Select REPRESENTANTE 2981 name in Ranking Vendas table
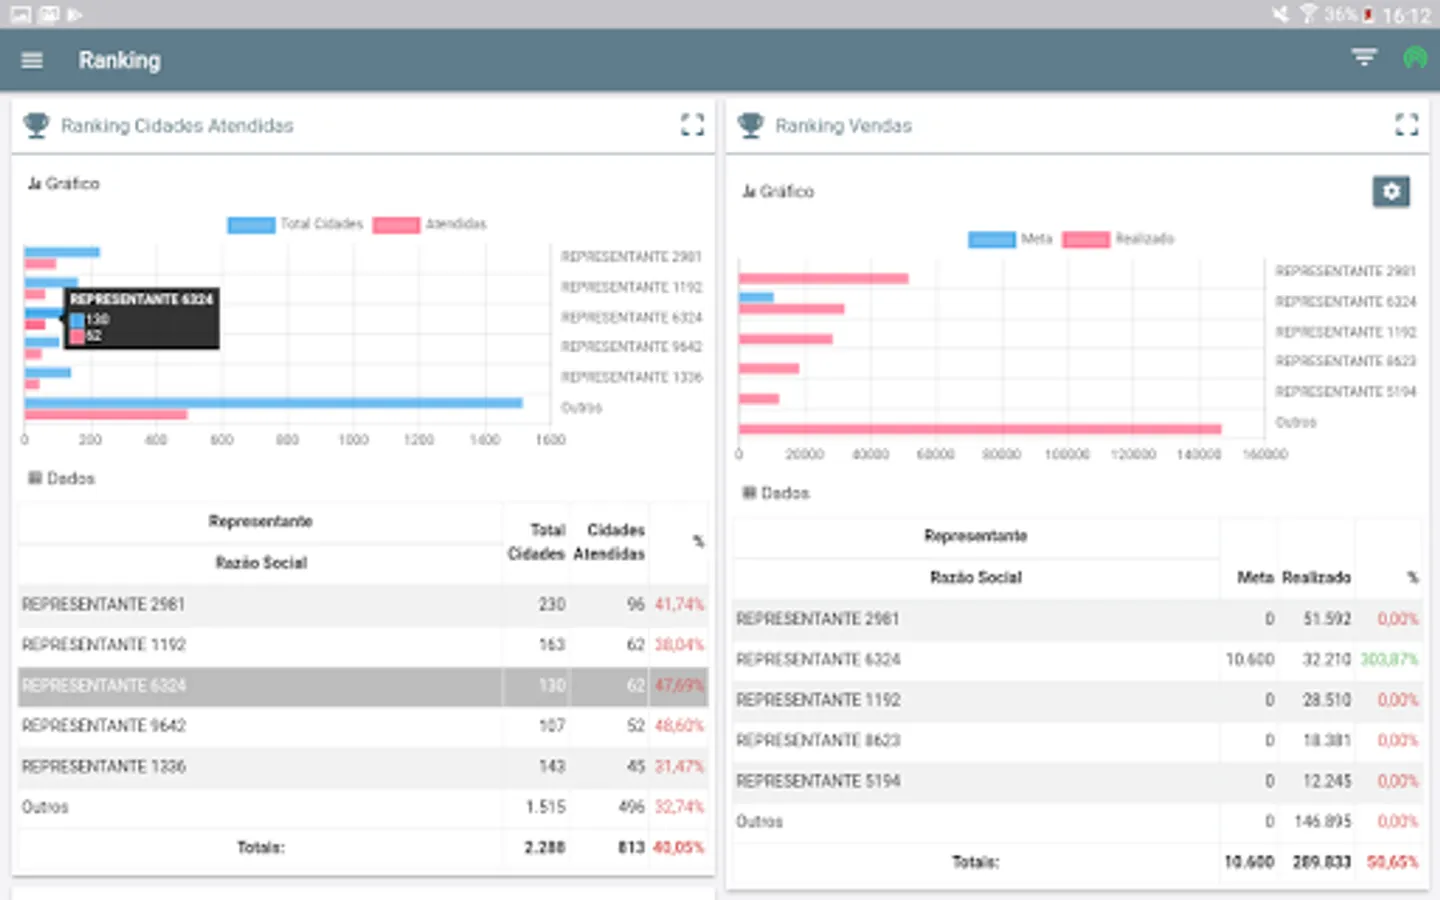 818,619
